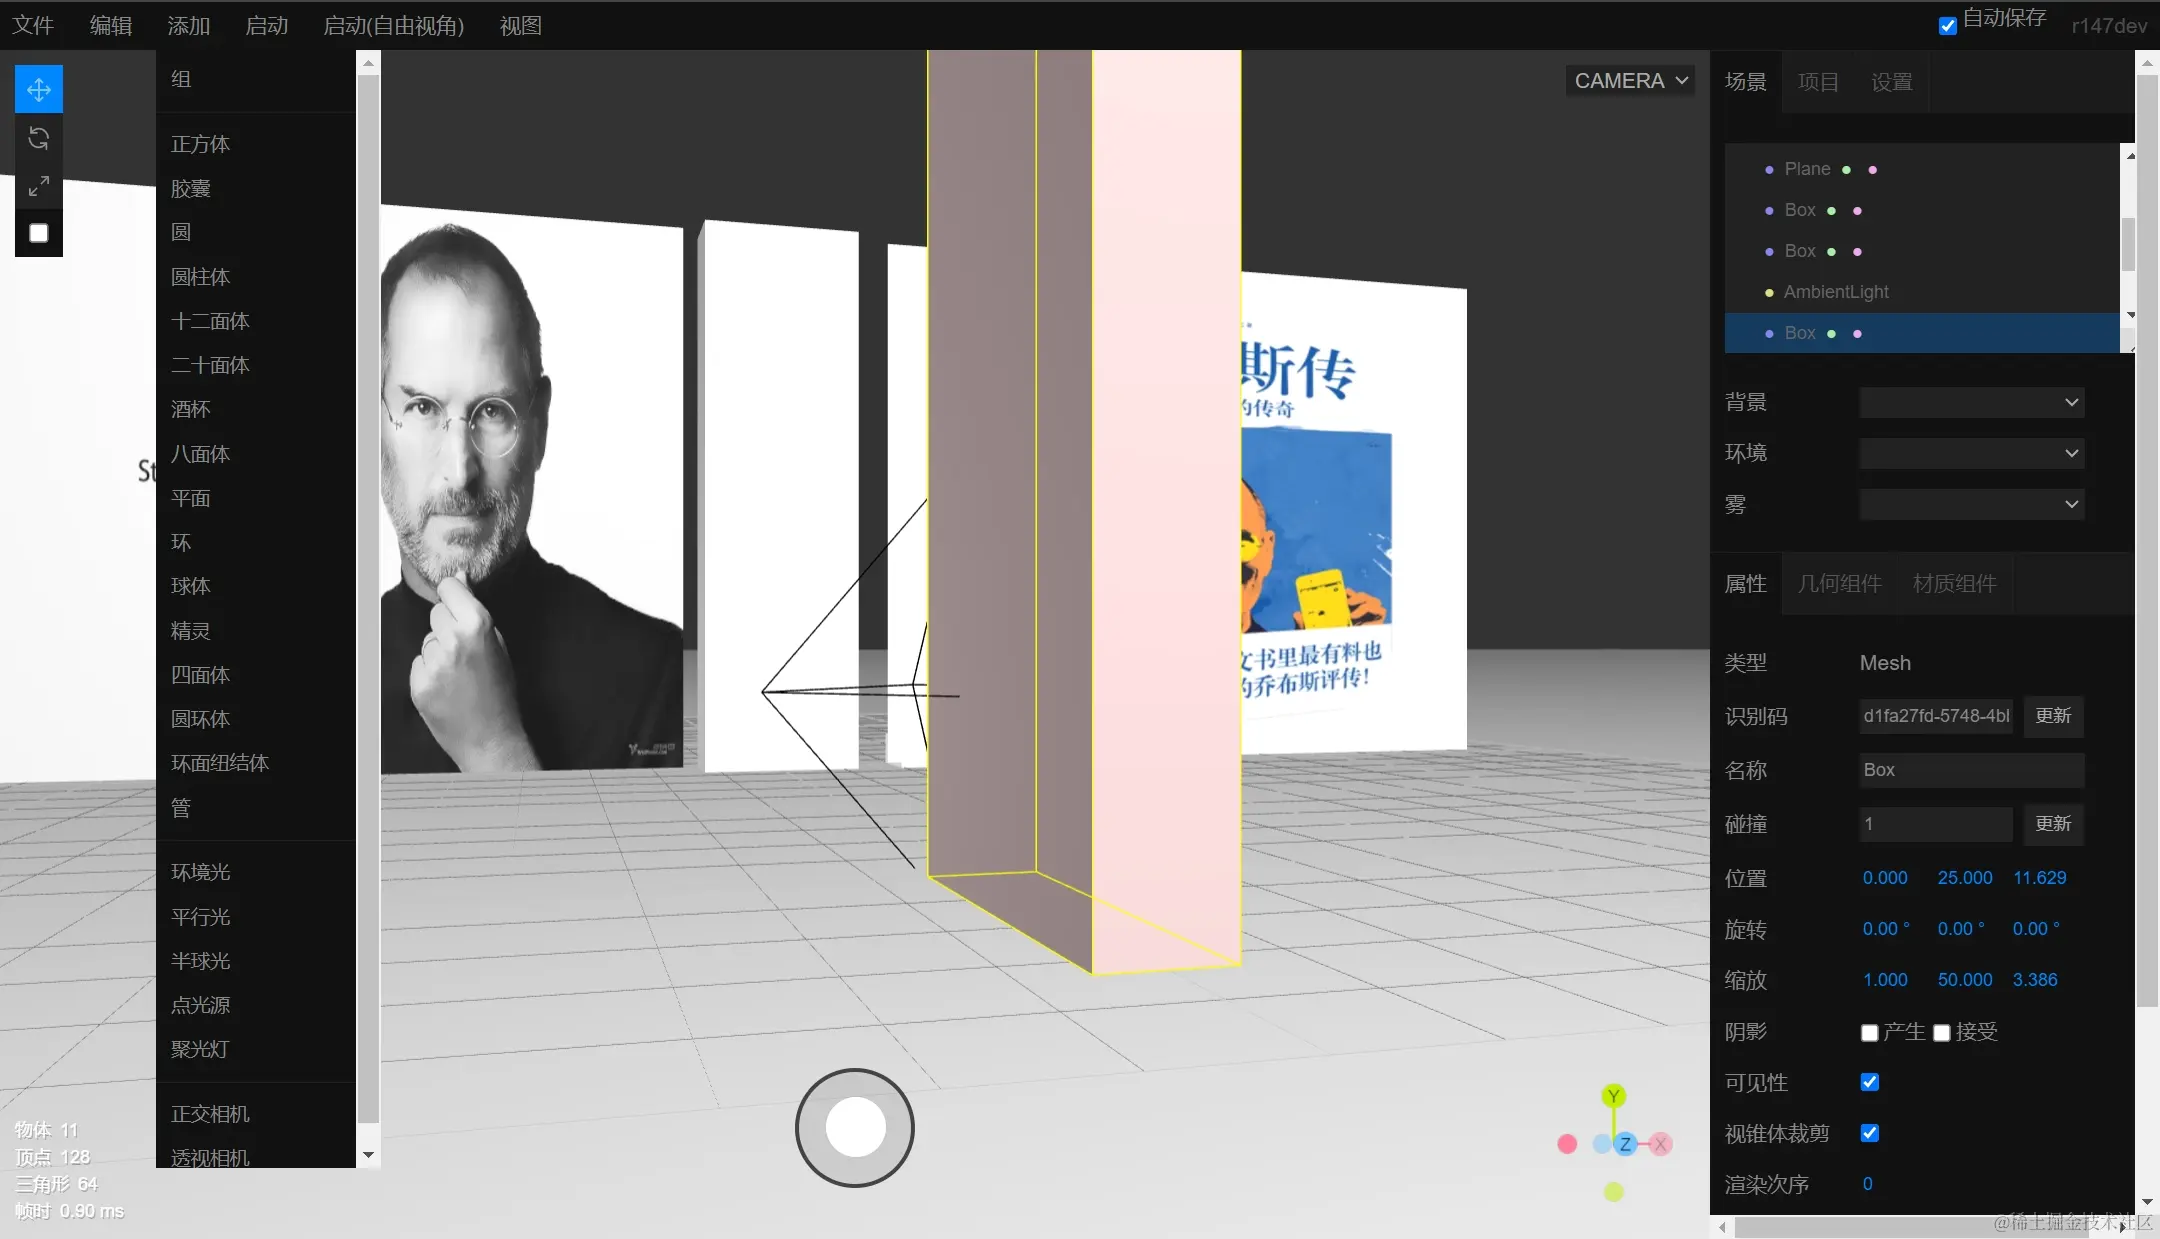
Task: Click the joystick circle control in viewport
Action: [855, 1127]
